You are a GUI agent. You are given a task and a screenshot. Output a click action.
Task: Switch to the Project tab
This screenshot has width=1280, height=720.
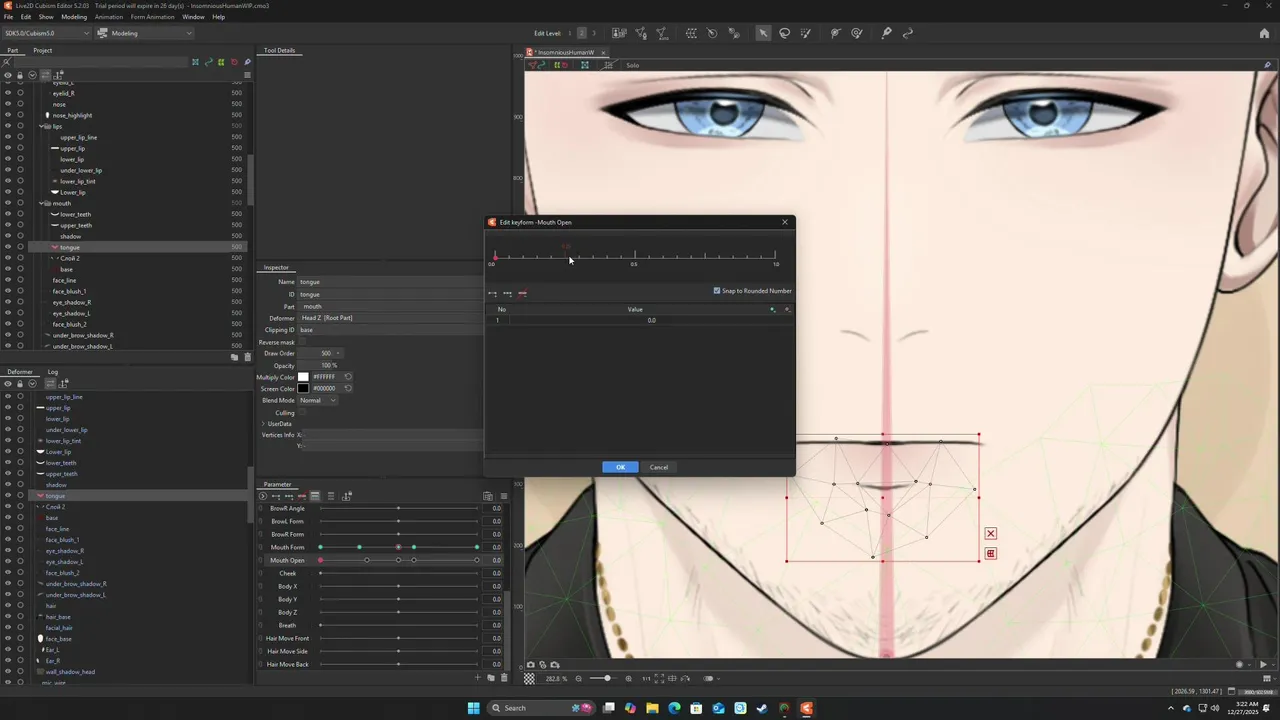pos(42,50)
